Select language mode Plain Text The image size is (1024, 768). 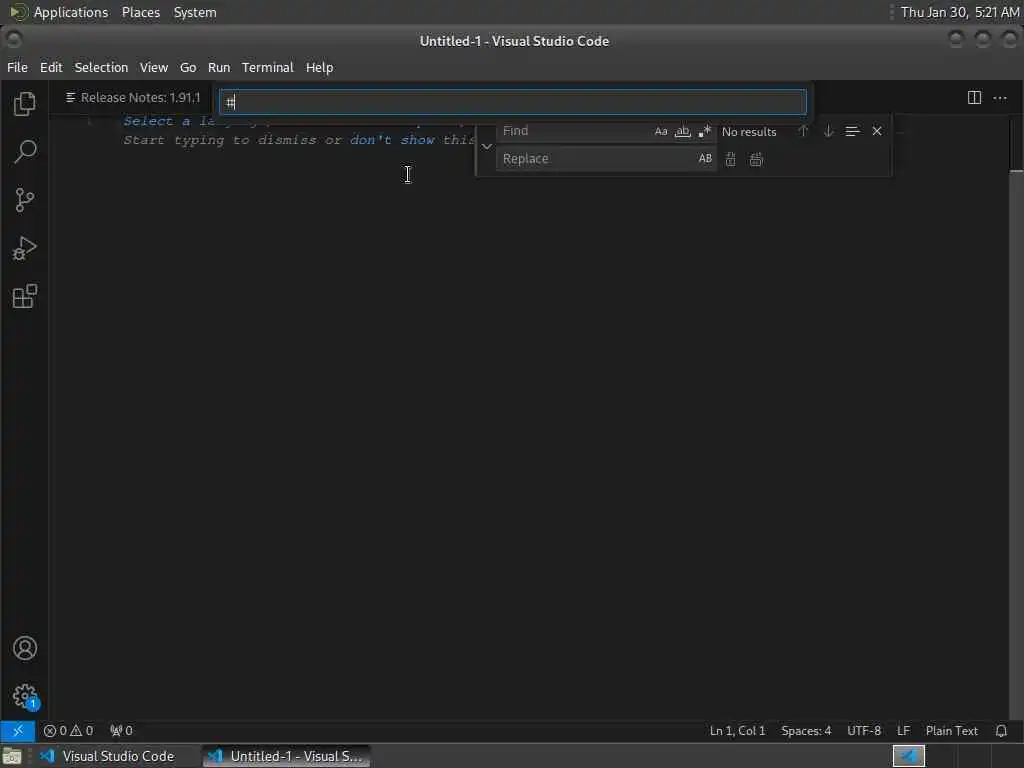pos(952,731)
